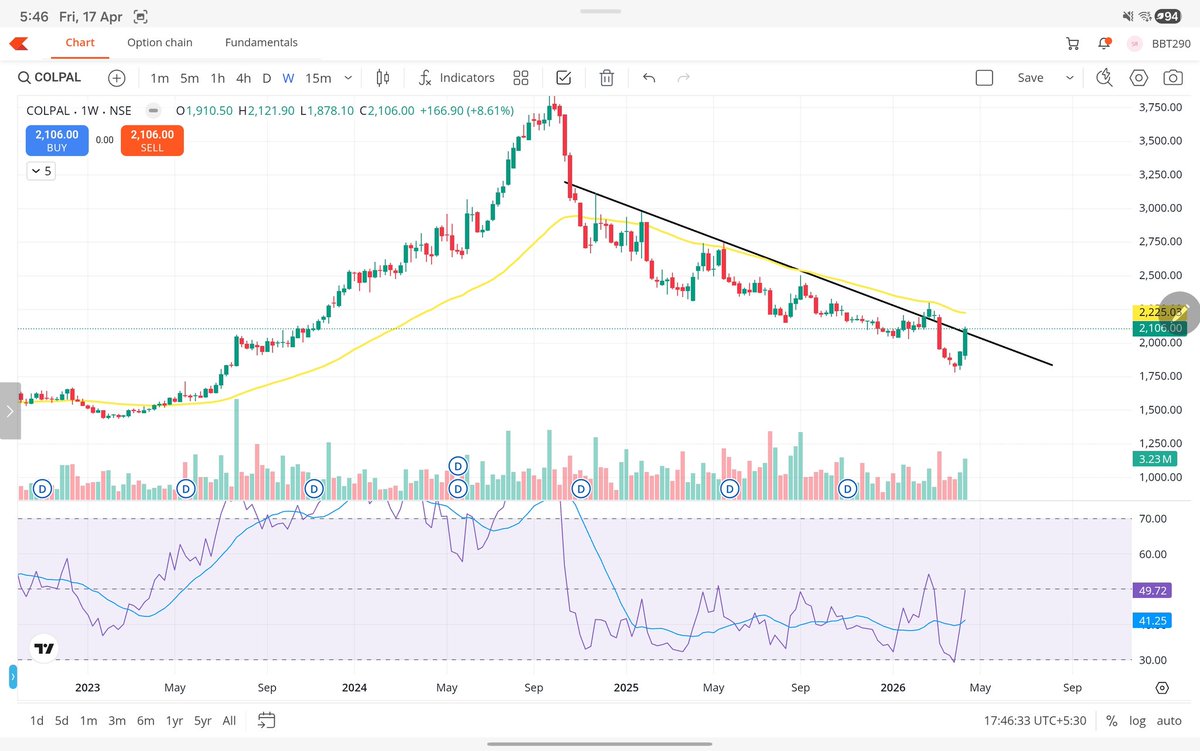The height and width of the screenshot is (751, 1200).
Task: Collapse the indicator count expander showing 5
Action: point(41,170)
